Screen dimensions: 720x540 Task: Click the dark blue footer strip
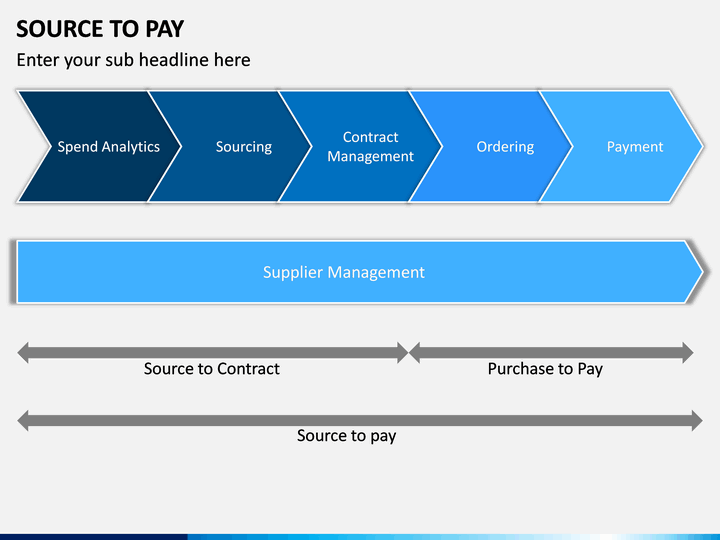pyautogui.click(x=94, y=537)
